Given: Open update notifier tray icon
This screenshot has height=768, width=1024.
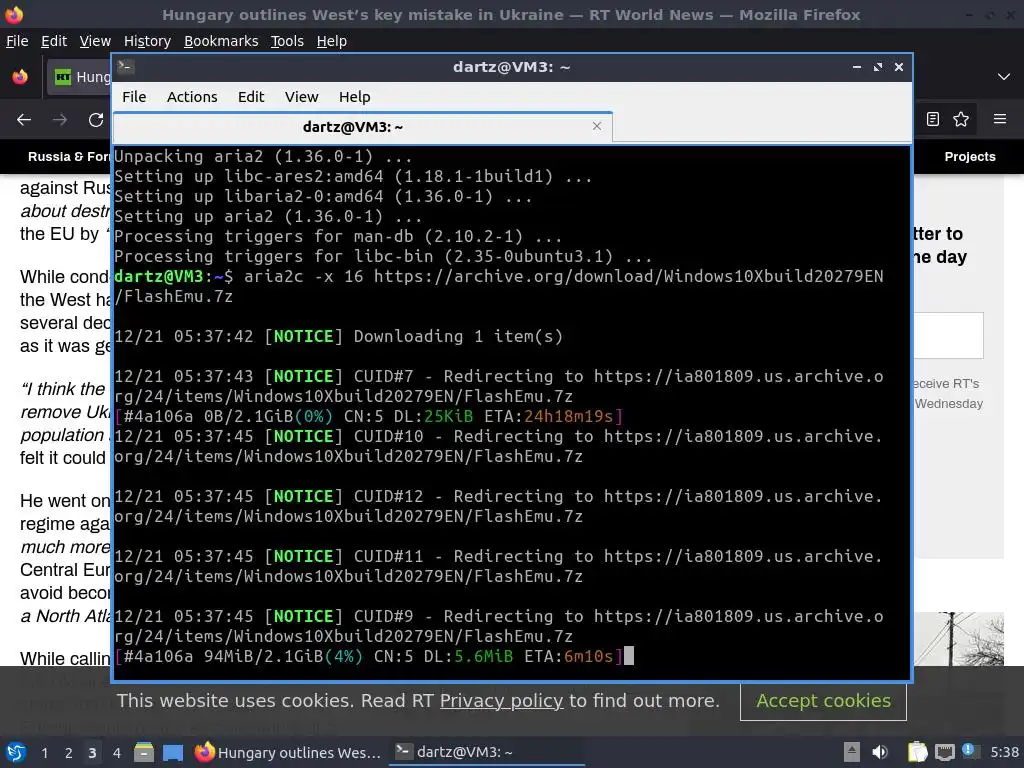Looking at the screenshot, I should (970, 751).
